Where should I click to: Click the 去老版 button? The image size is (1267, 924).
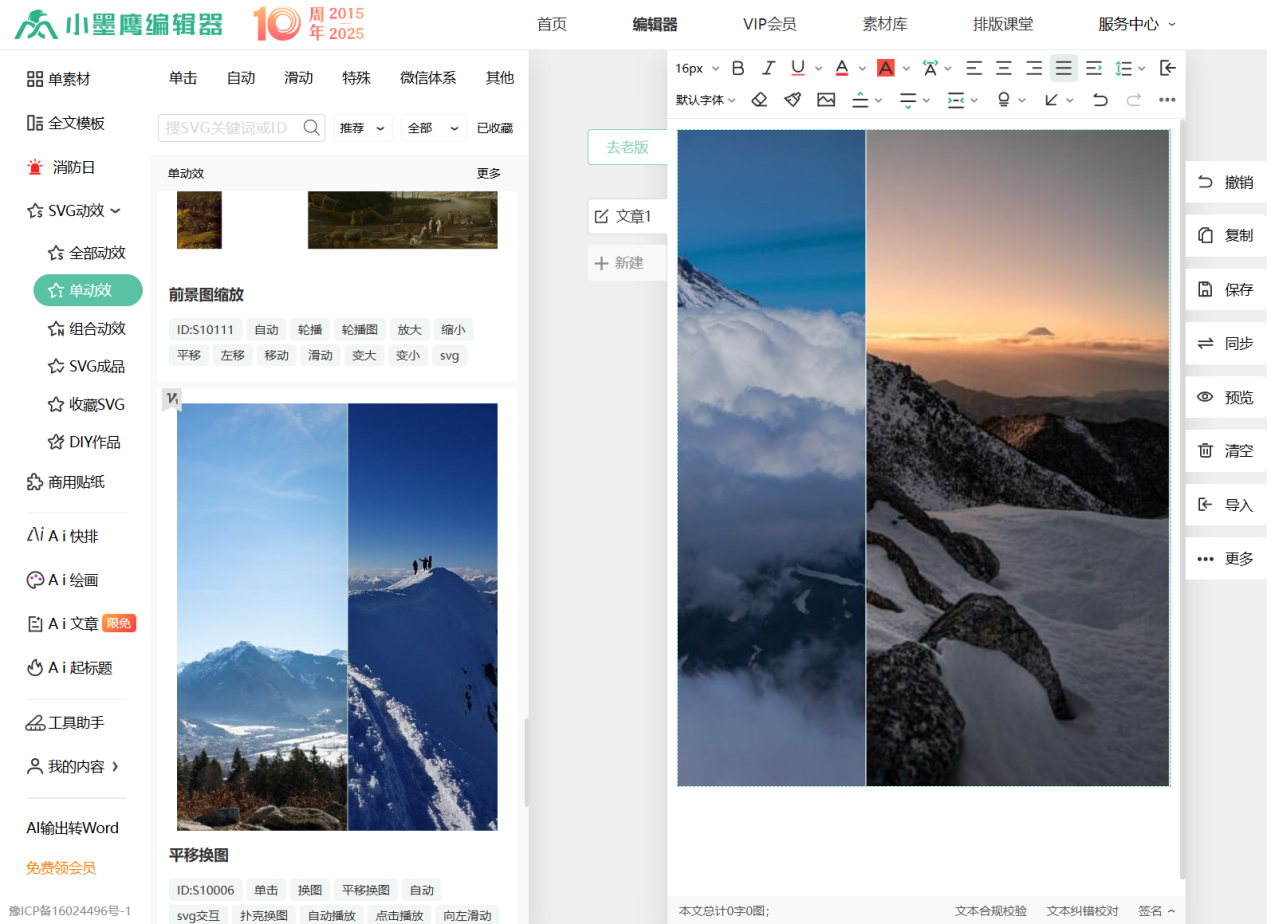click(x=627, y=147)
